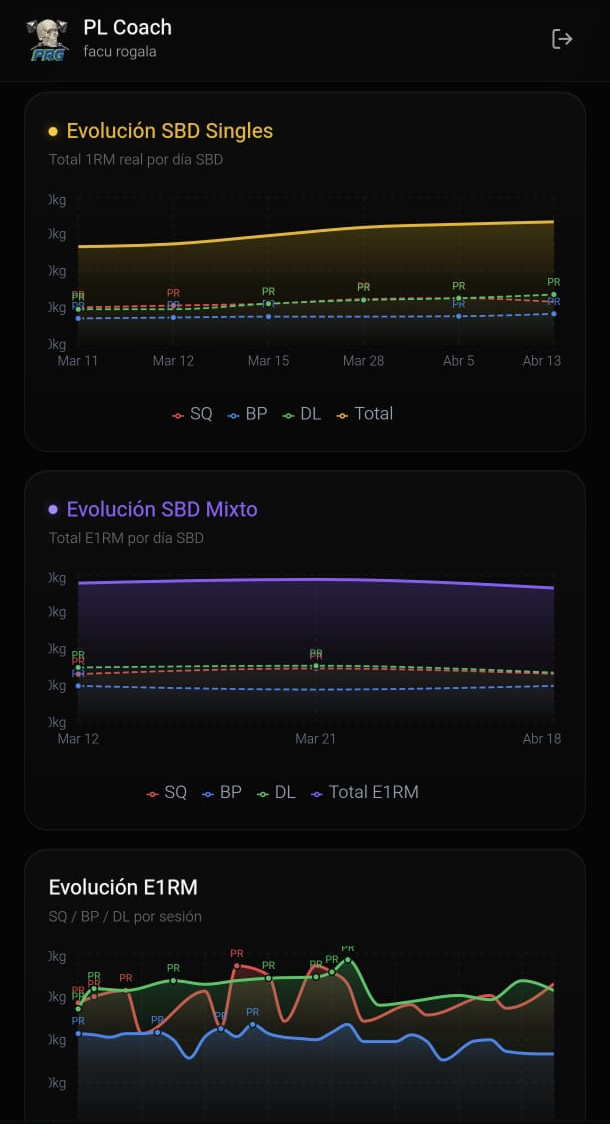The height and width of the screenshot is (1124, 610).
Task: Click the Abr 5 label on Singles axis
Action: [x=459, y=361]
